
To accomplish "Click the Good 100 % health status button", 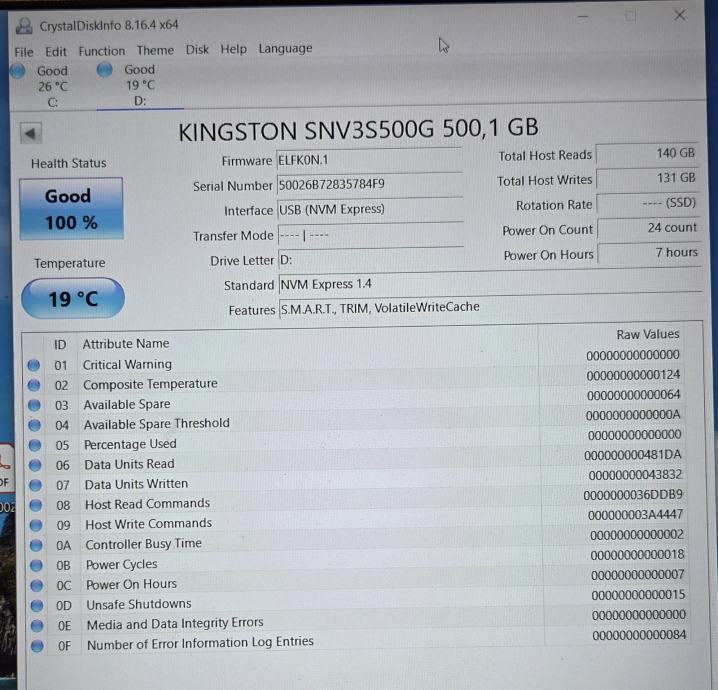I will (71, 209).
